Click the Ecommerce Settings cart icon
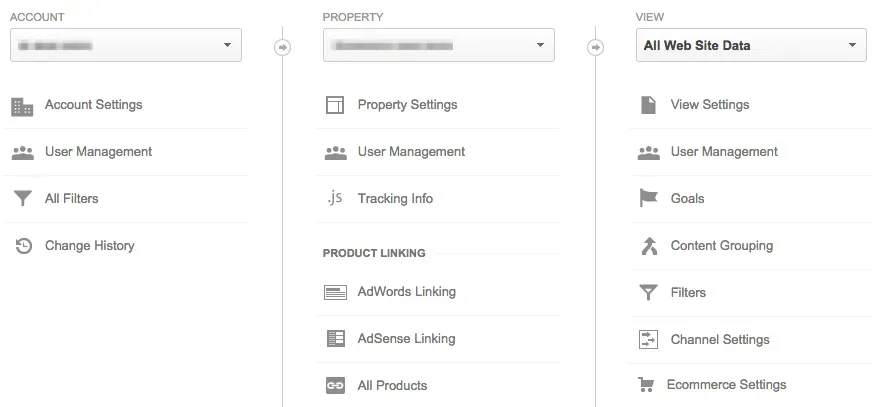Viewport: 877px width, 407px height. tap(648, 385)
